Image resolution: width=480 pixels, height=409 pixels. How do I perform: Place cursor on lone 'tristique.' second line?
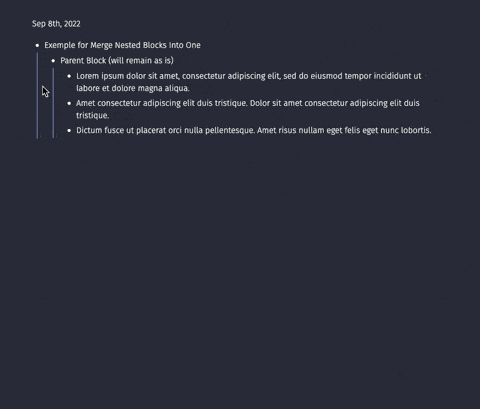pyautogui.click(x=92, y=115)
